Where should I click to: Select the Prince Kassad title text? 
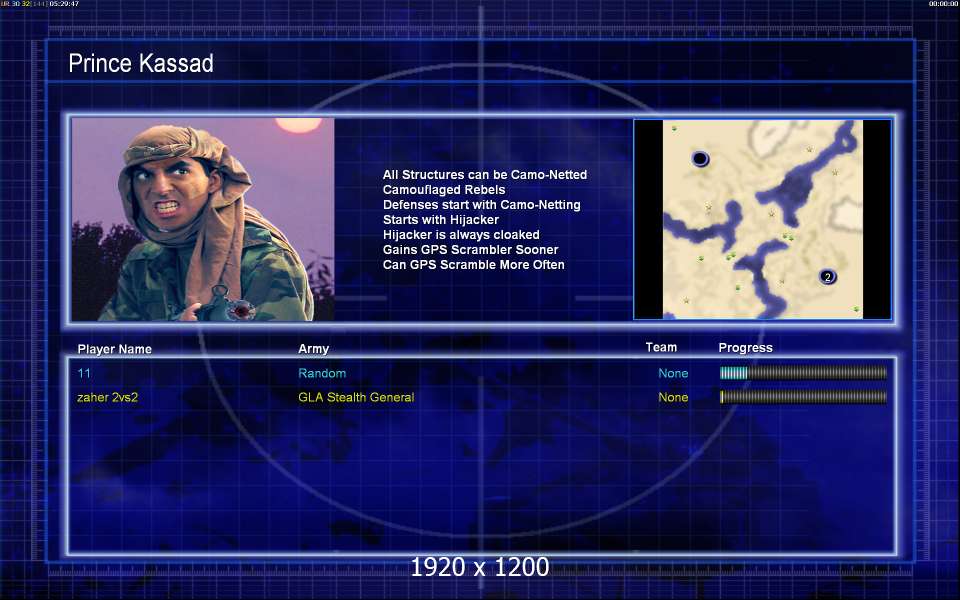[141, 63]
